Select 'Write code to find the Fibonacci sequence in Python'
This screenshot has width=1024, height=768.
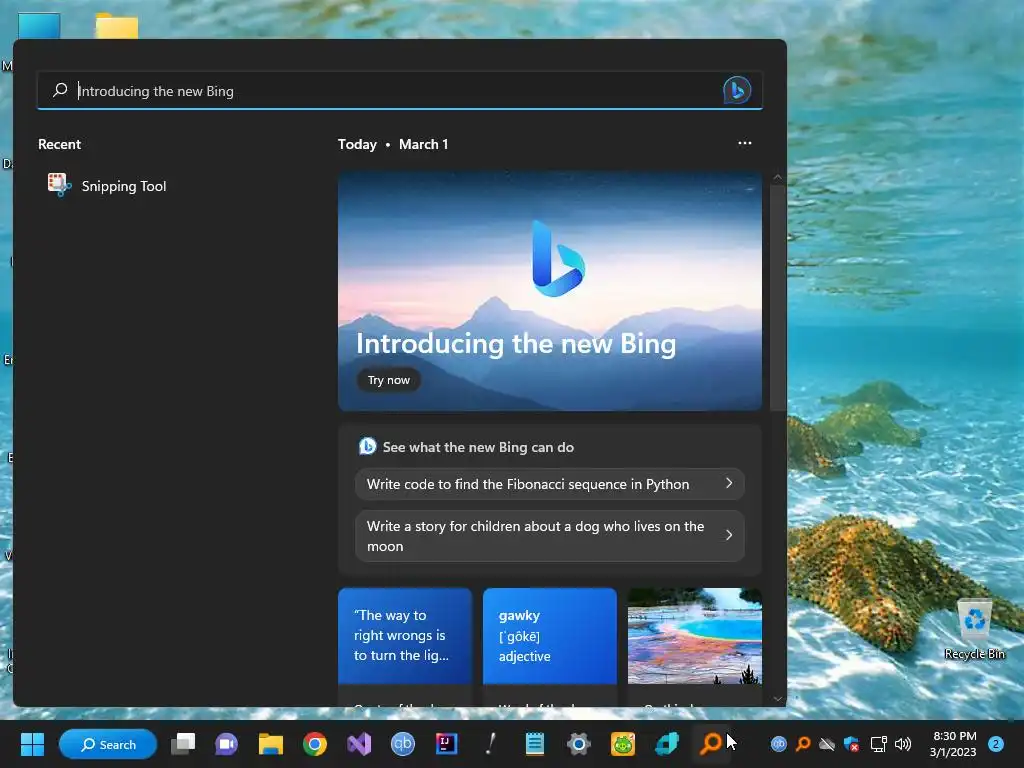point(550,484)
